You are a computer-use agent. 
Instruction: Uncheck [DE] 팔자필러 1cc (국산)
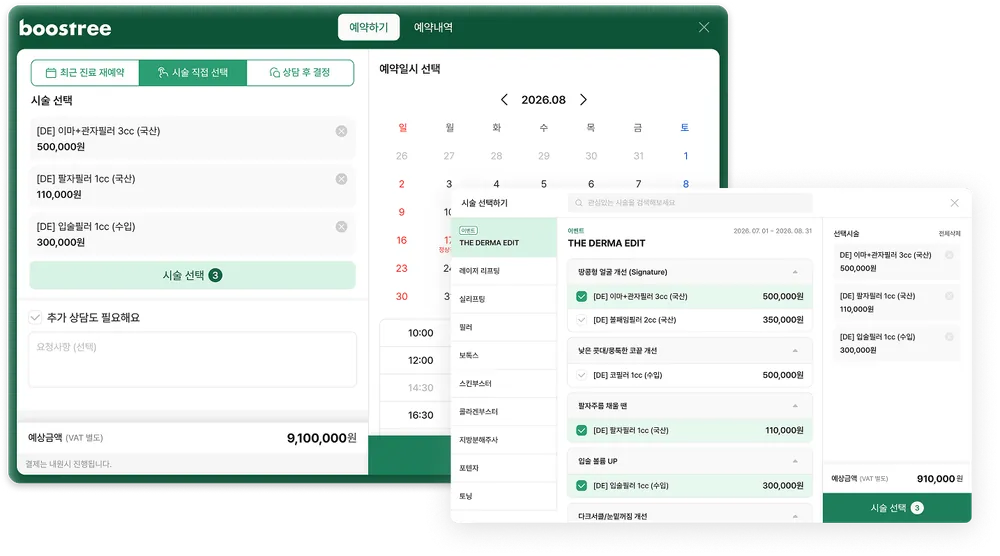click(x=581, y=430)
